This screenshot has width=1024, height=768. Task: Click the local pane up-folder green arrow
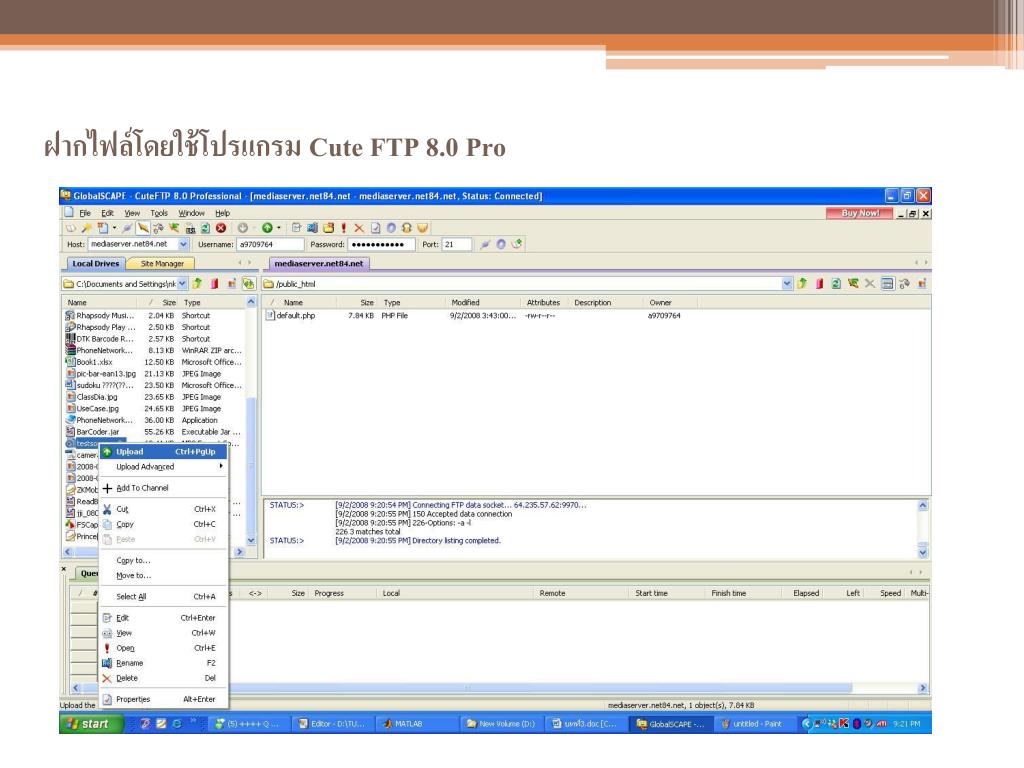point(197,283)
